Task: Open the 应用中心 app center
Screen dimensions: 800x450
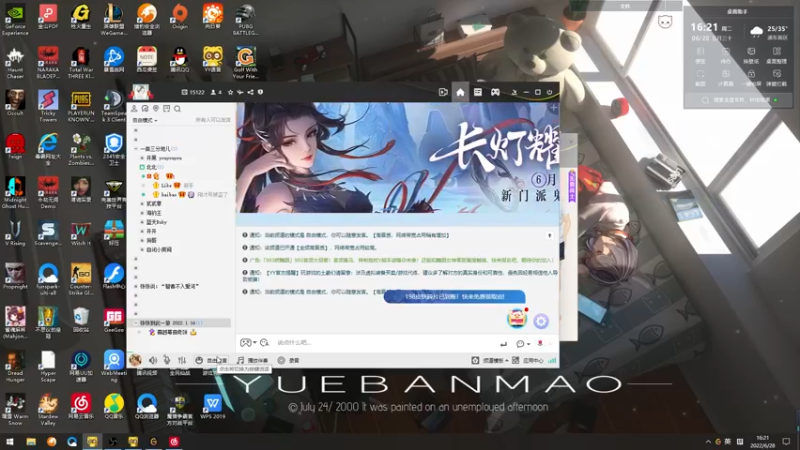Action: (x=528, y=360)
